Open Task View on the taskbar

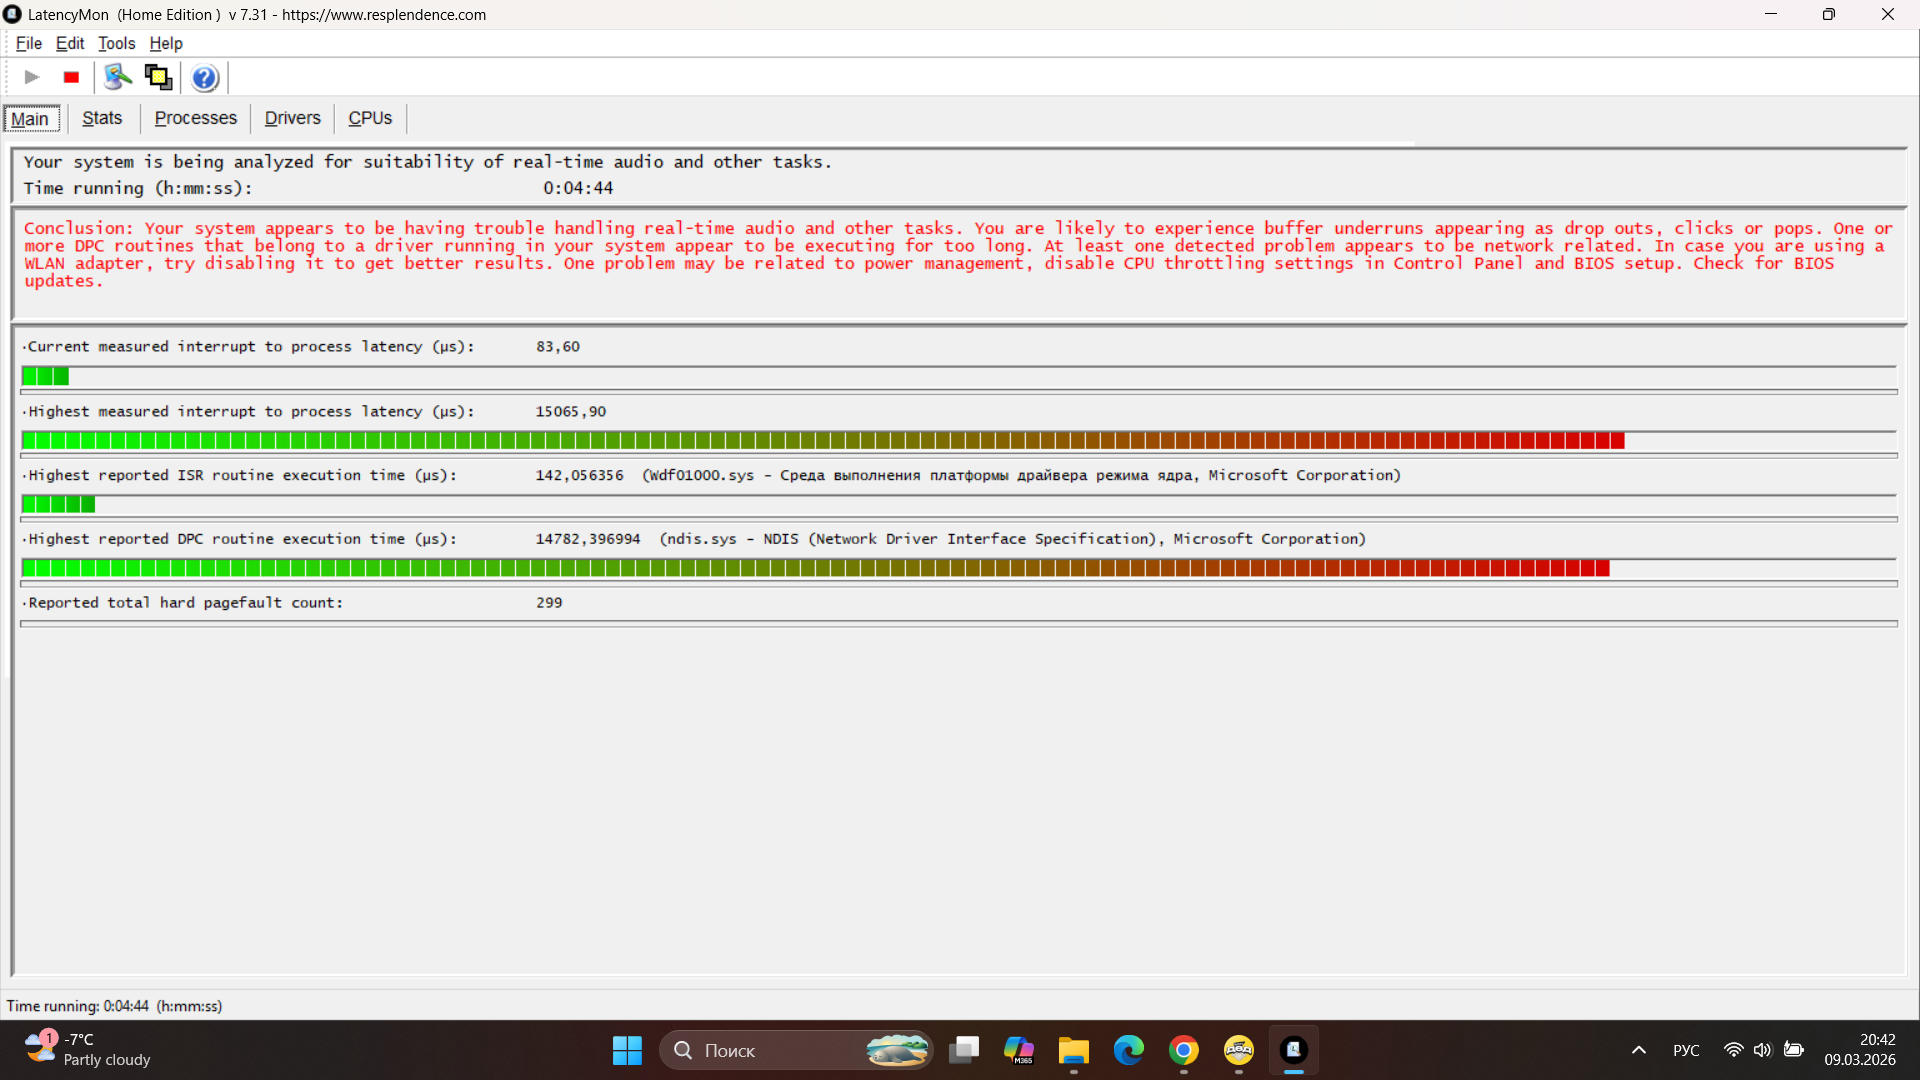(x=964, y=1050)
